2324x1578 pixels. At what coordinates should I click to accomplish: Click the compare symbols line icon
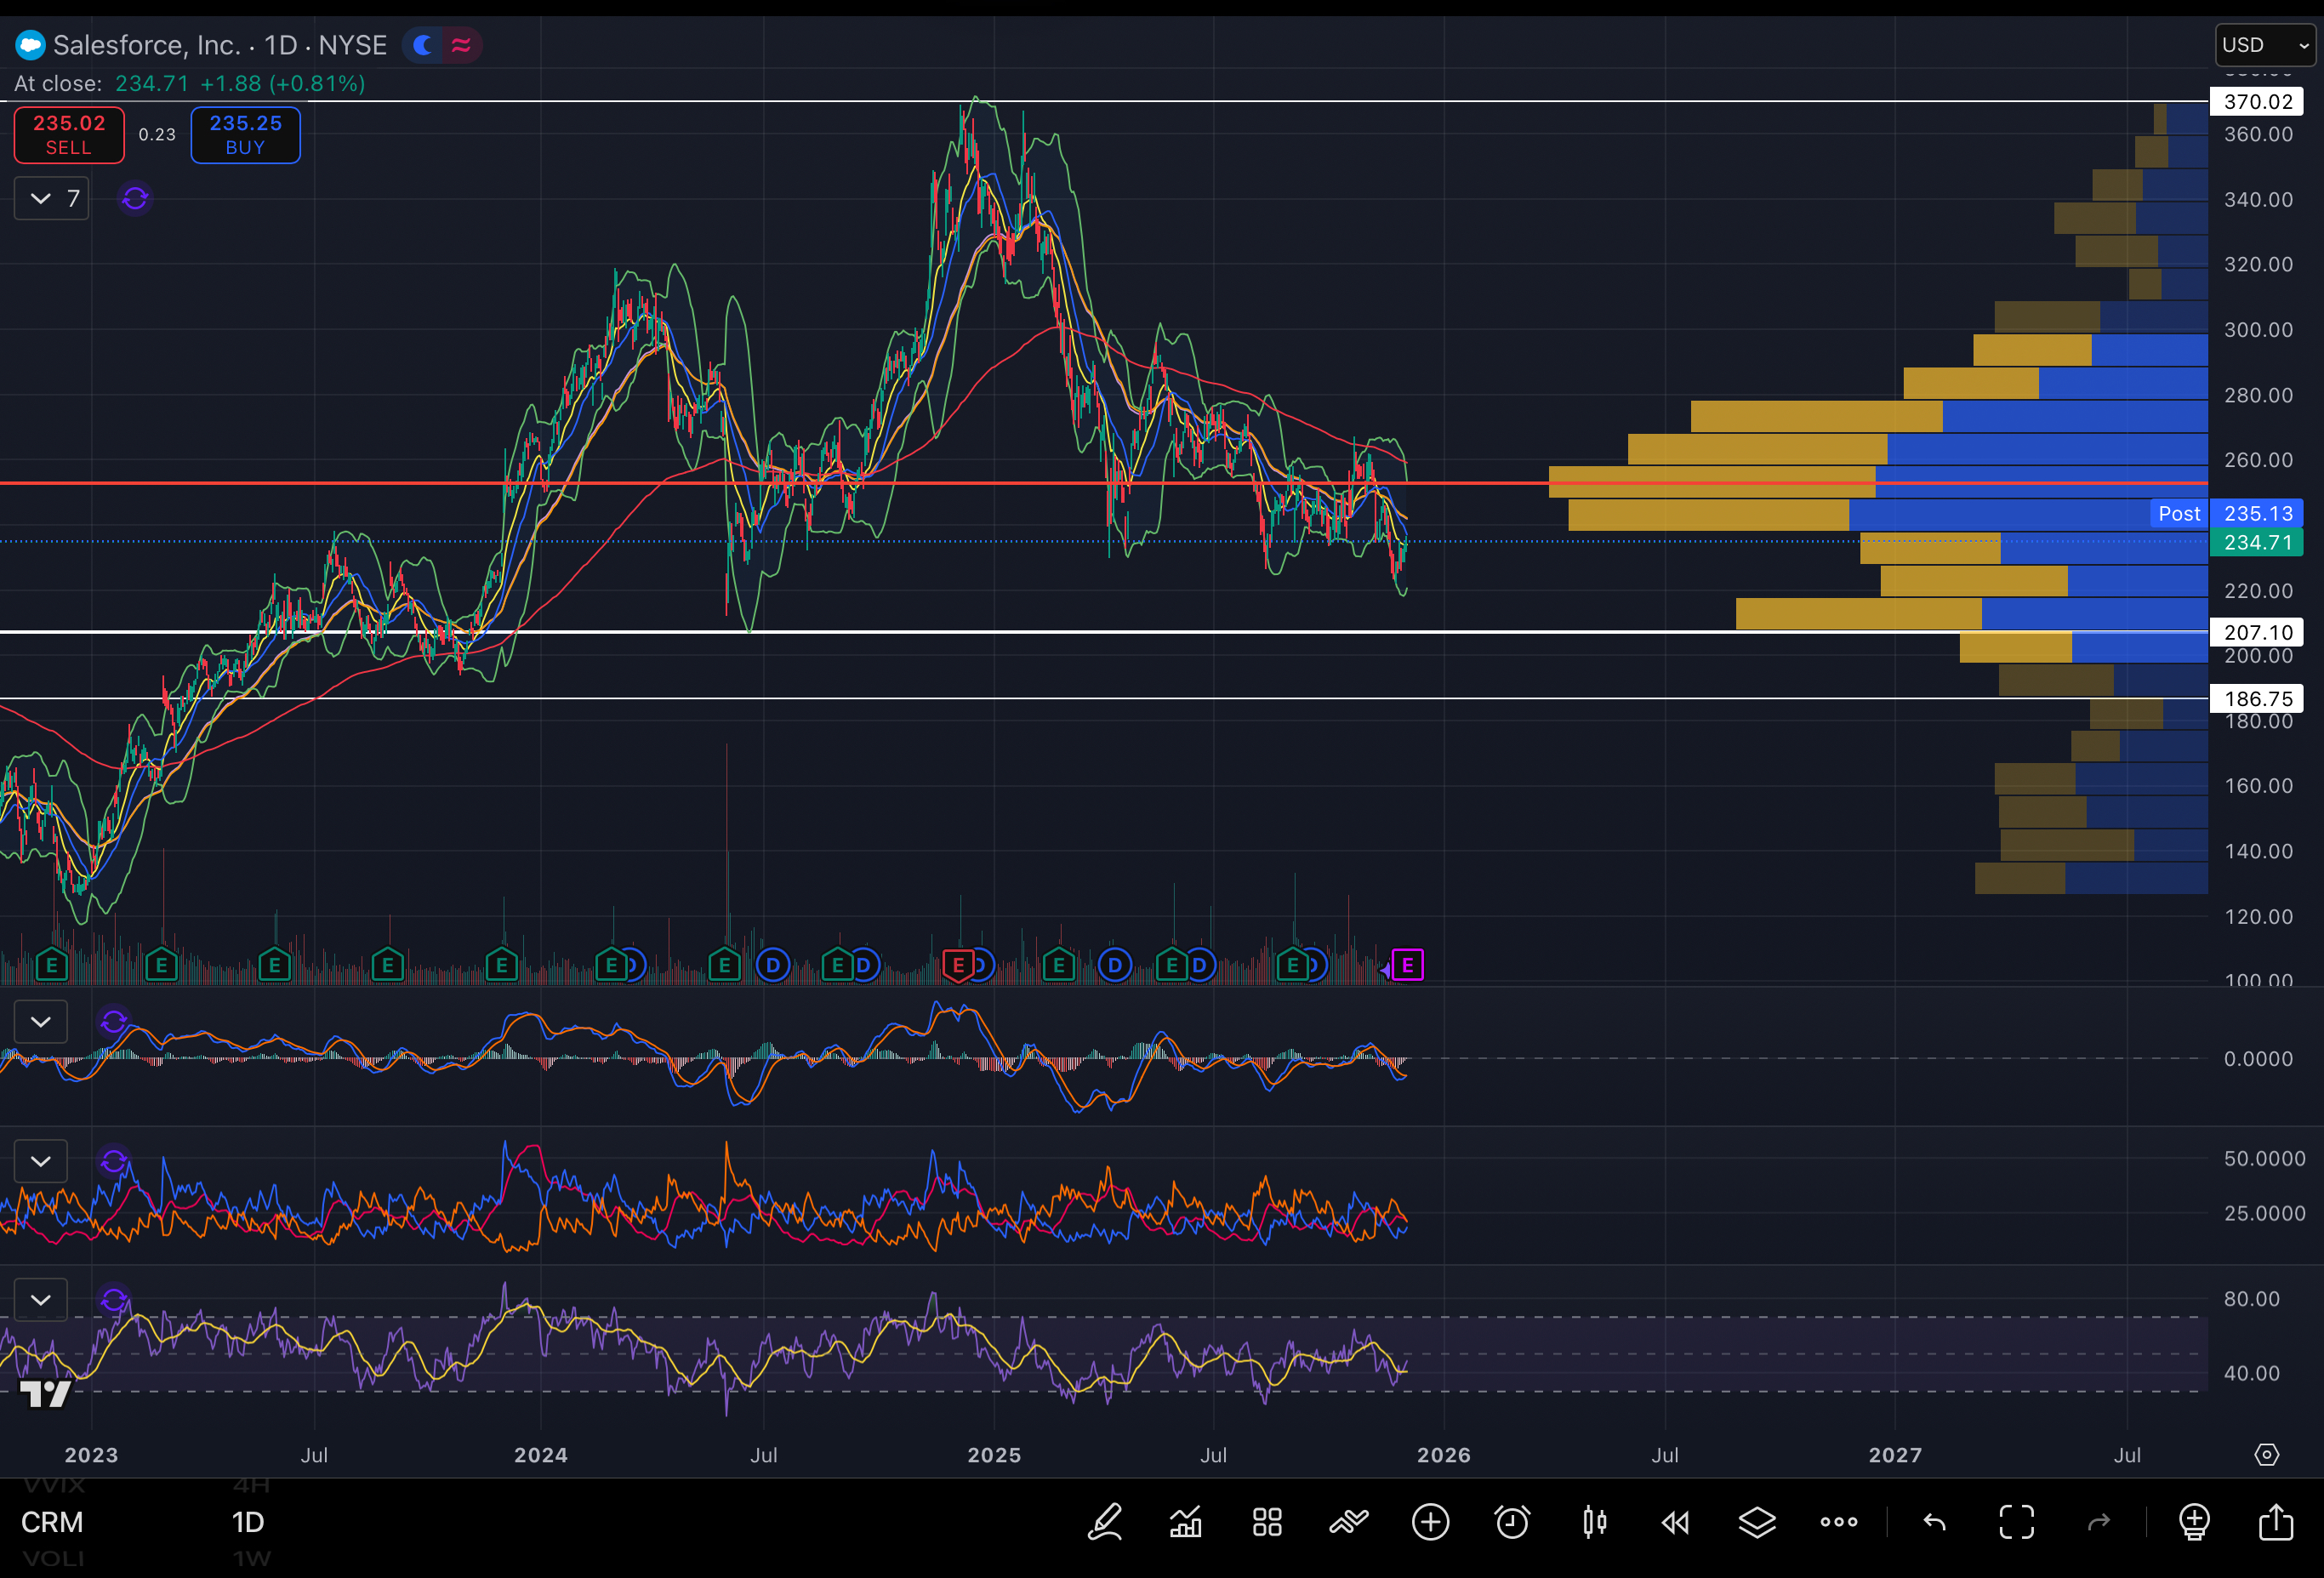pyautogui.click(x=1348, y=1522)
